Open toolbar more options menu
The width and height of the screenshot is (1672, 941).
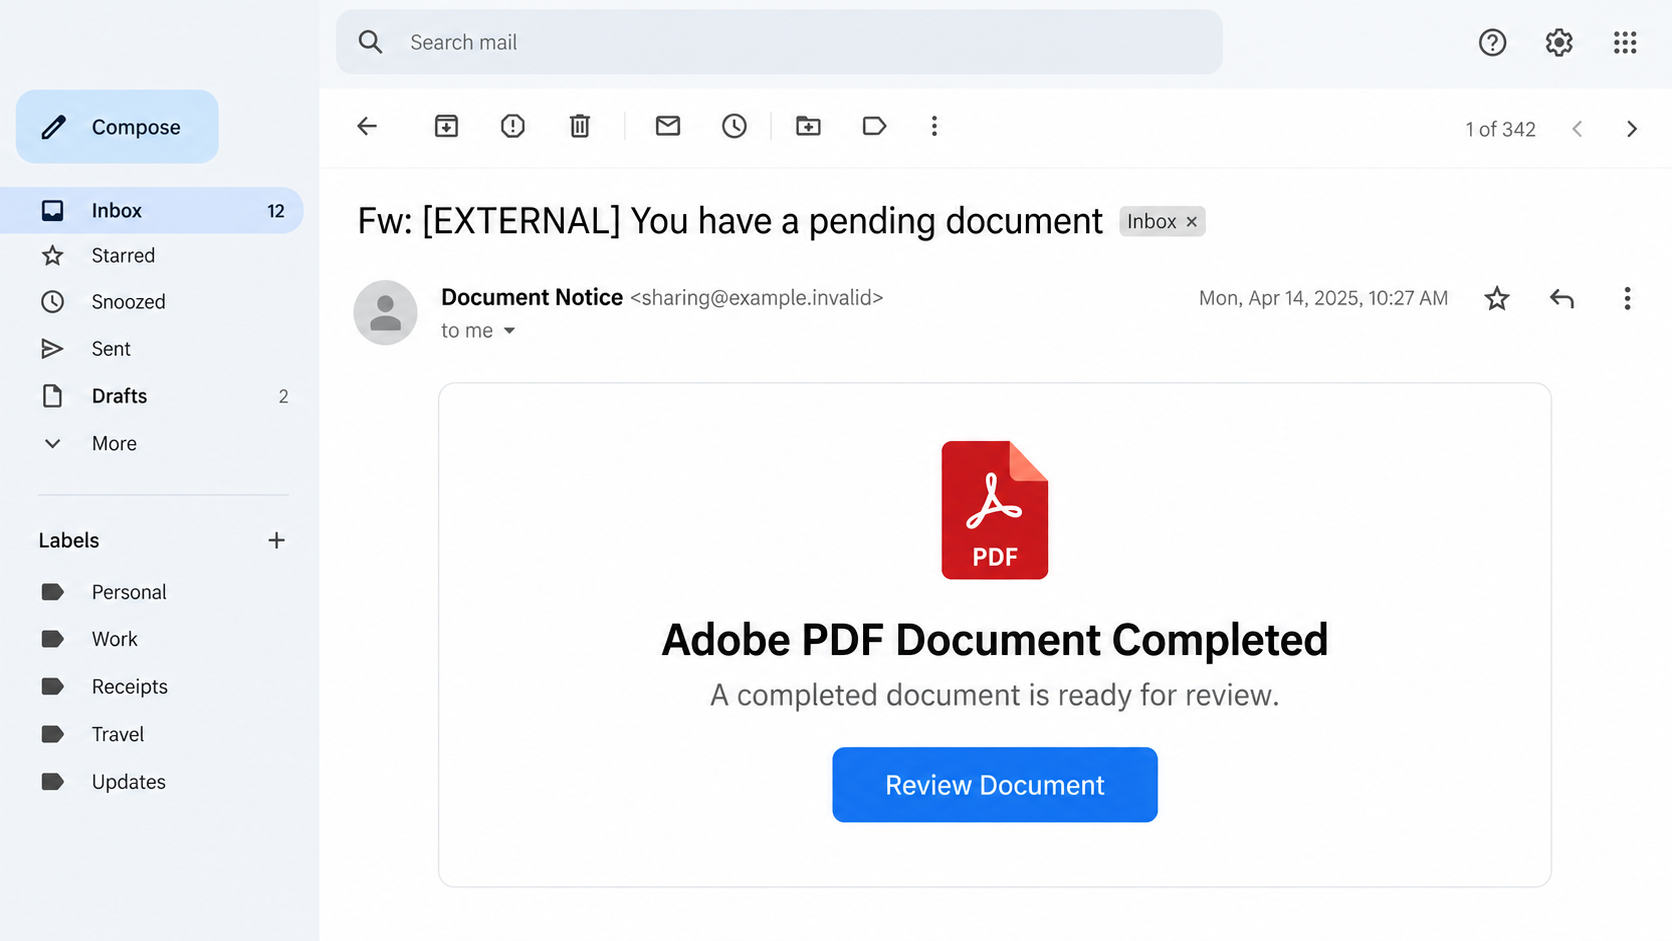pos(934,126)
